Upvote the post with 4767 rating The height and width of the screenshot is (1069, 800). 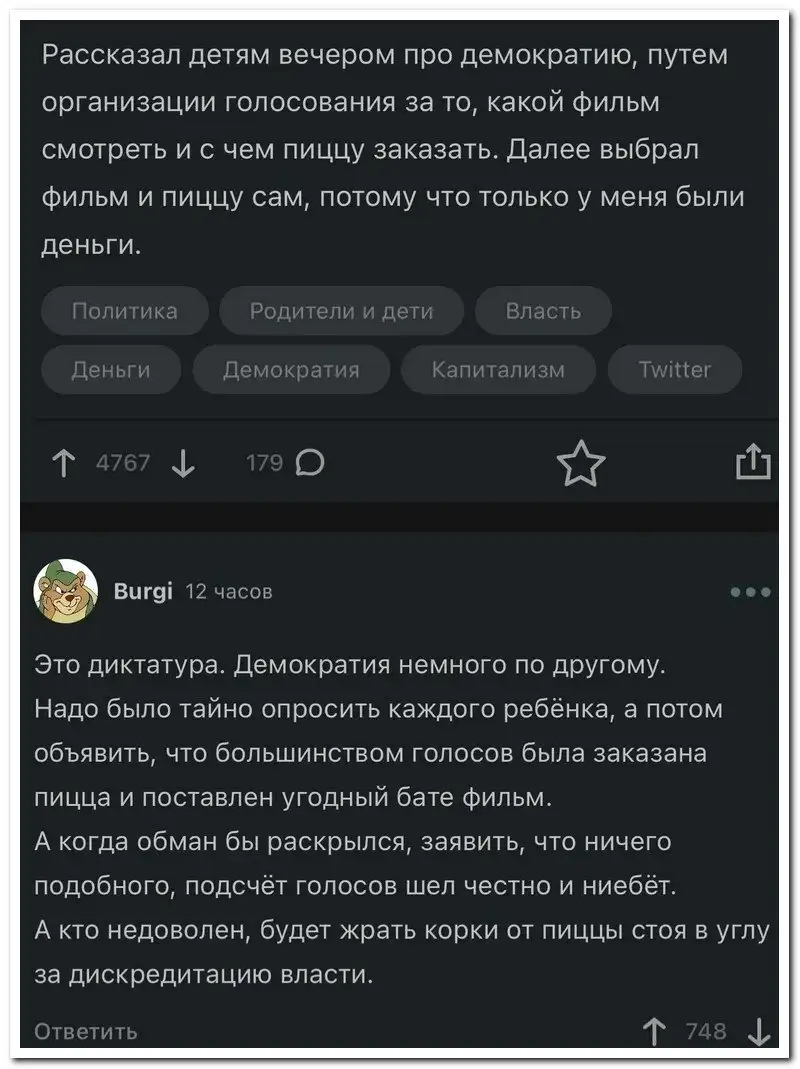tap(63, 464)
